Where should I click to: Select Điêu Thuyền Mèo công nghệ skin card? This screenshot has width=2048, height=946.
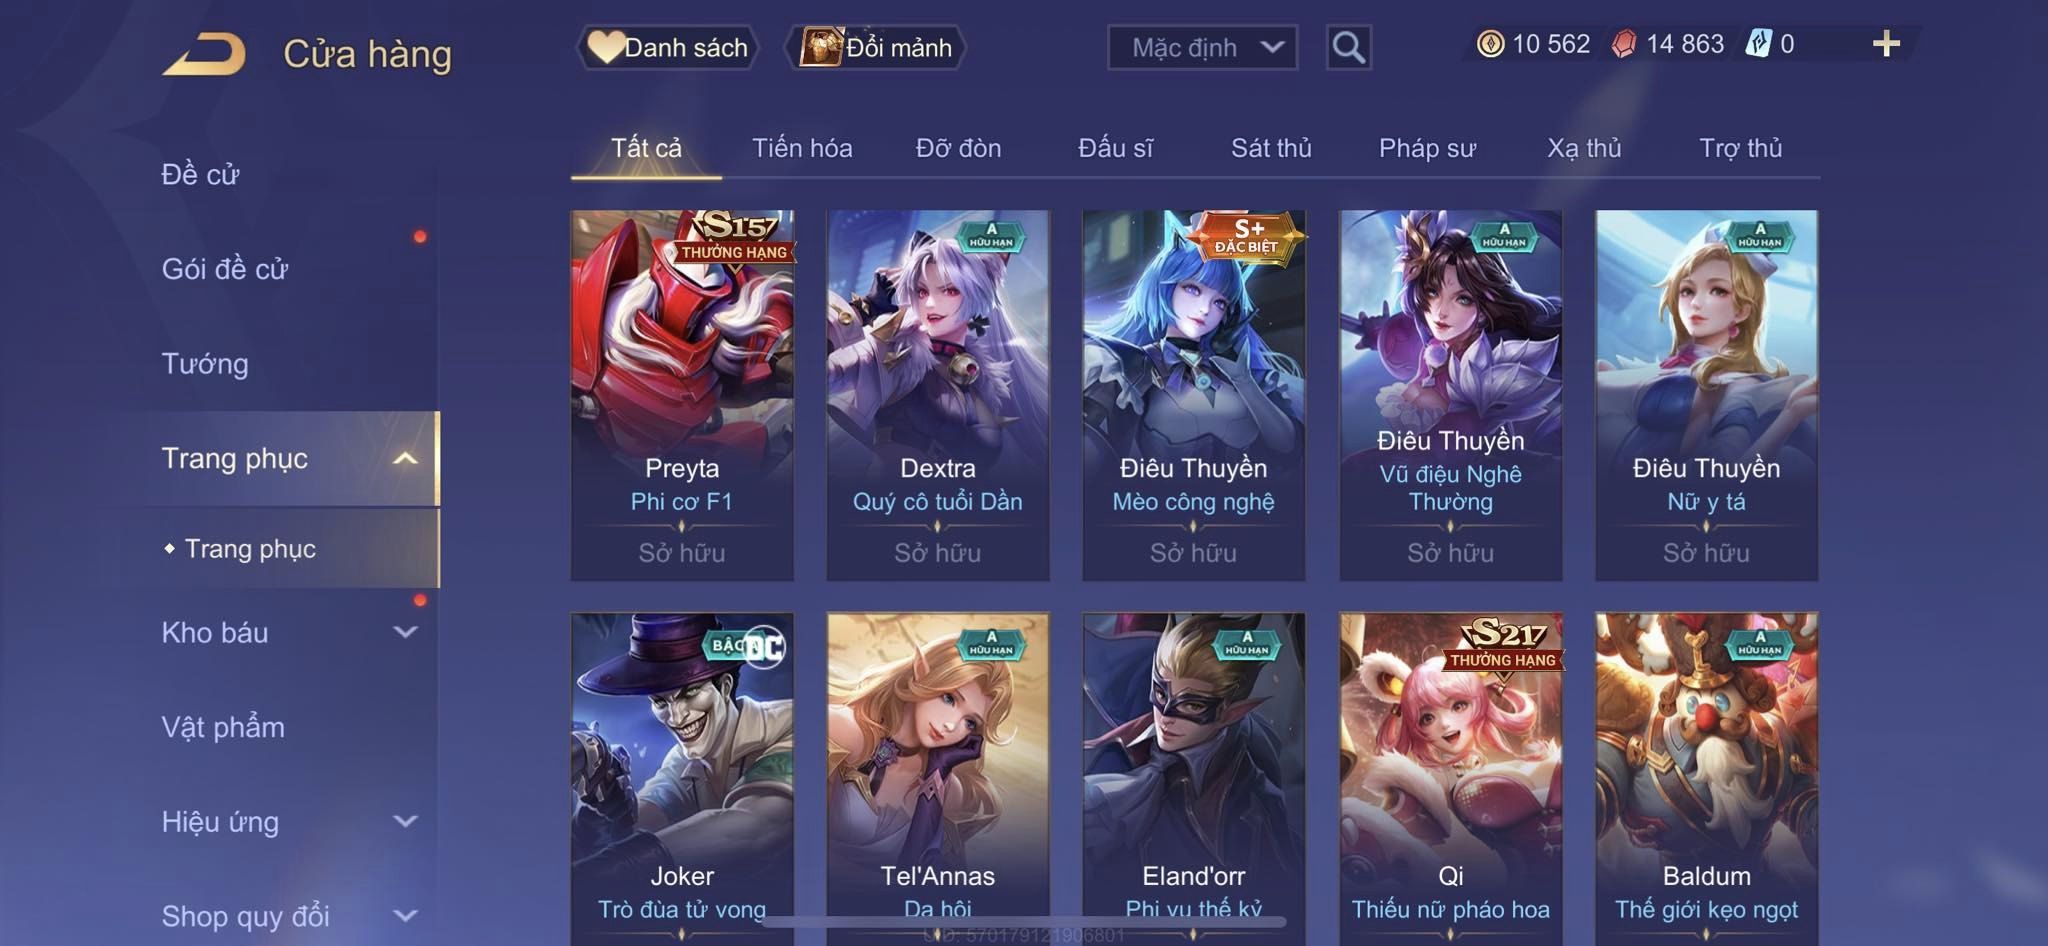[1193, 395]
